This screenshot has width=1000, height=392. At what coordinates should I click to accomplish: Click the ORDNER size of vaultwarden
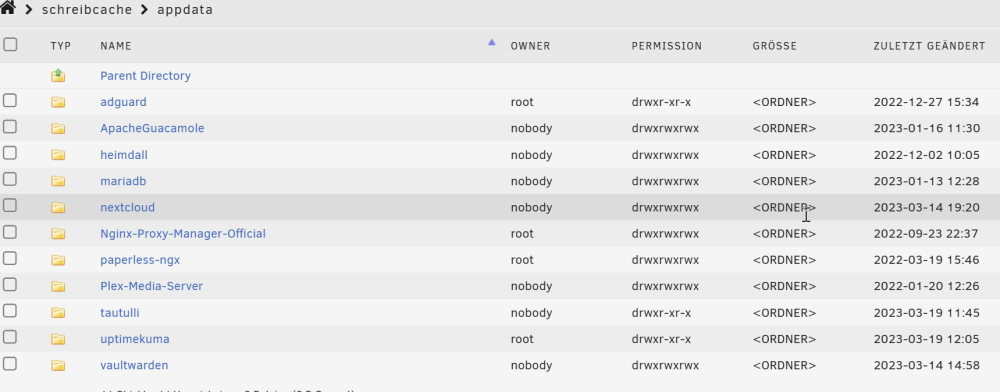pos(784,365)
